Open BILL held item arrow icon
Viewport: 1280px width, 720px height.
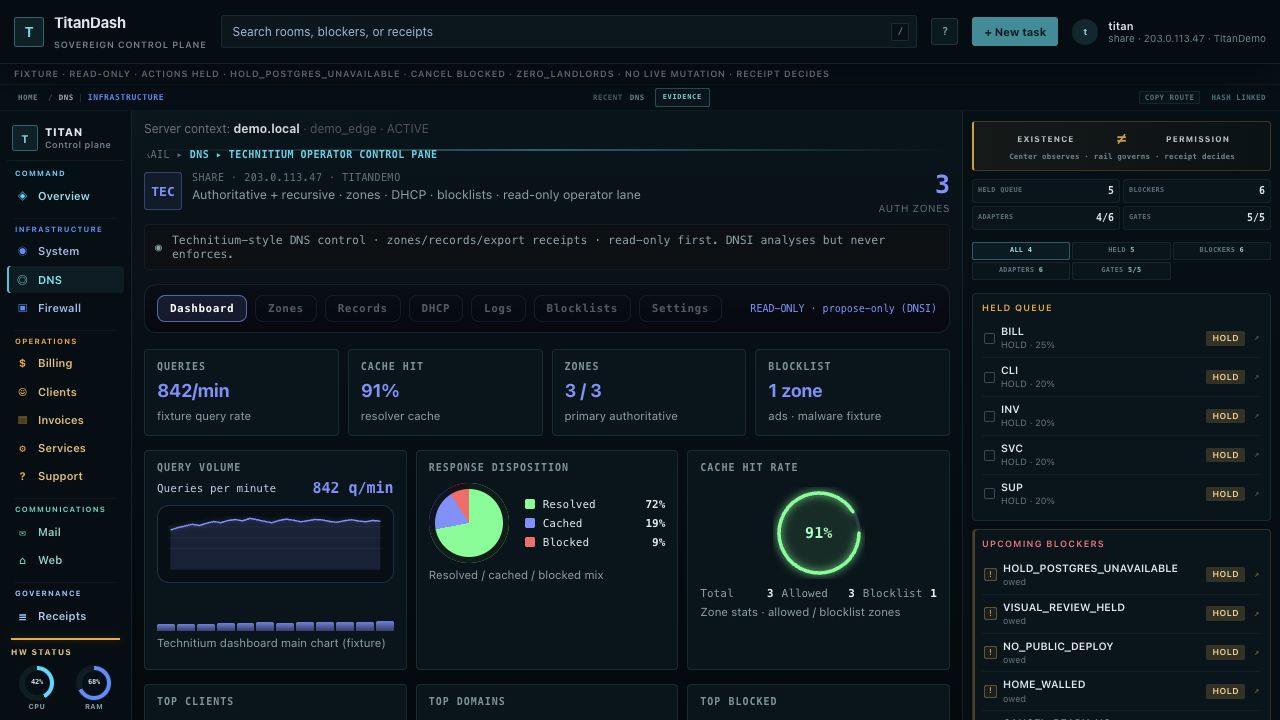click(1257, 338)
